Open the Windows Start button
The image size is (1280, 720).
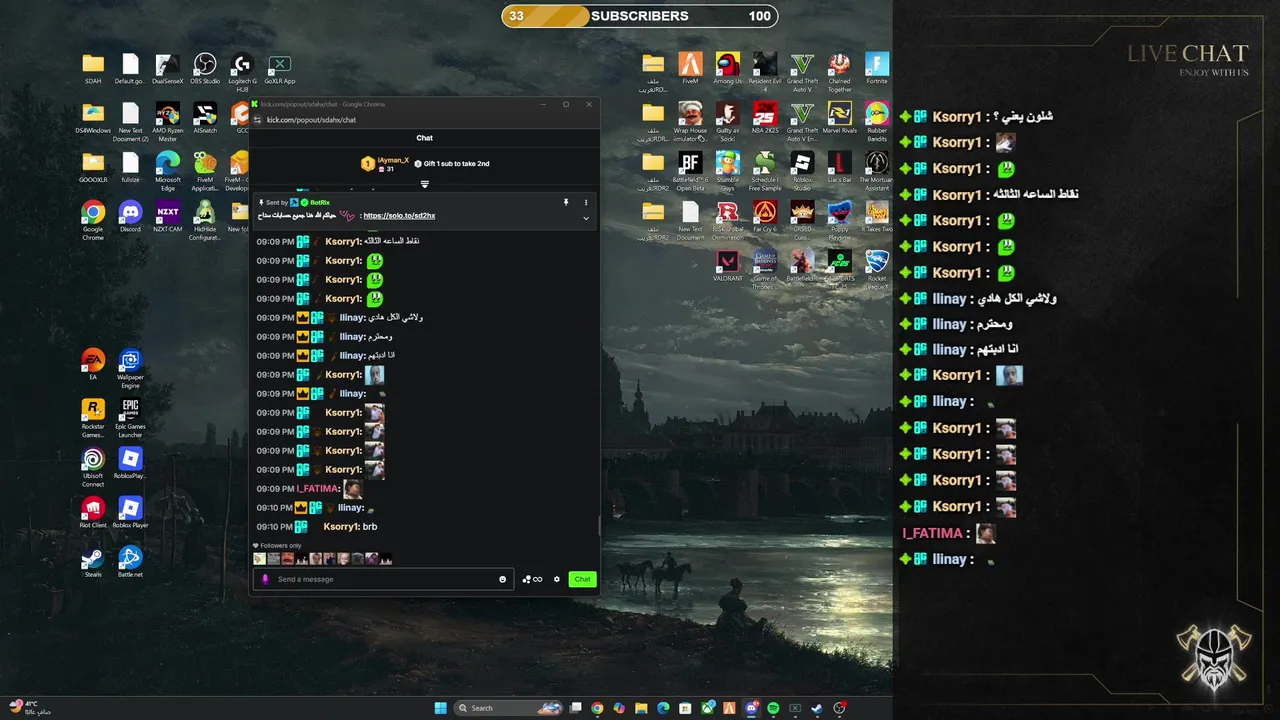440,708
